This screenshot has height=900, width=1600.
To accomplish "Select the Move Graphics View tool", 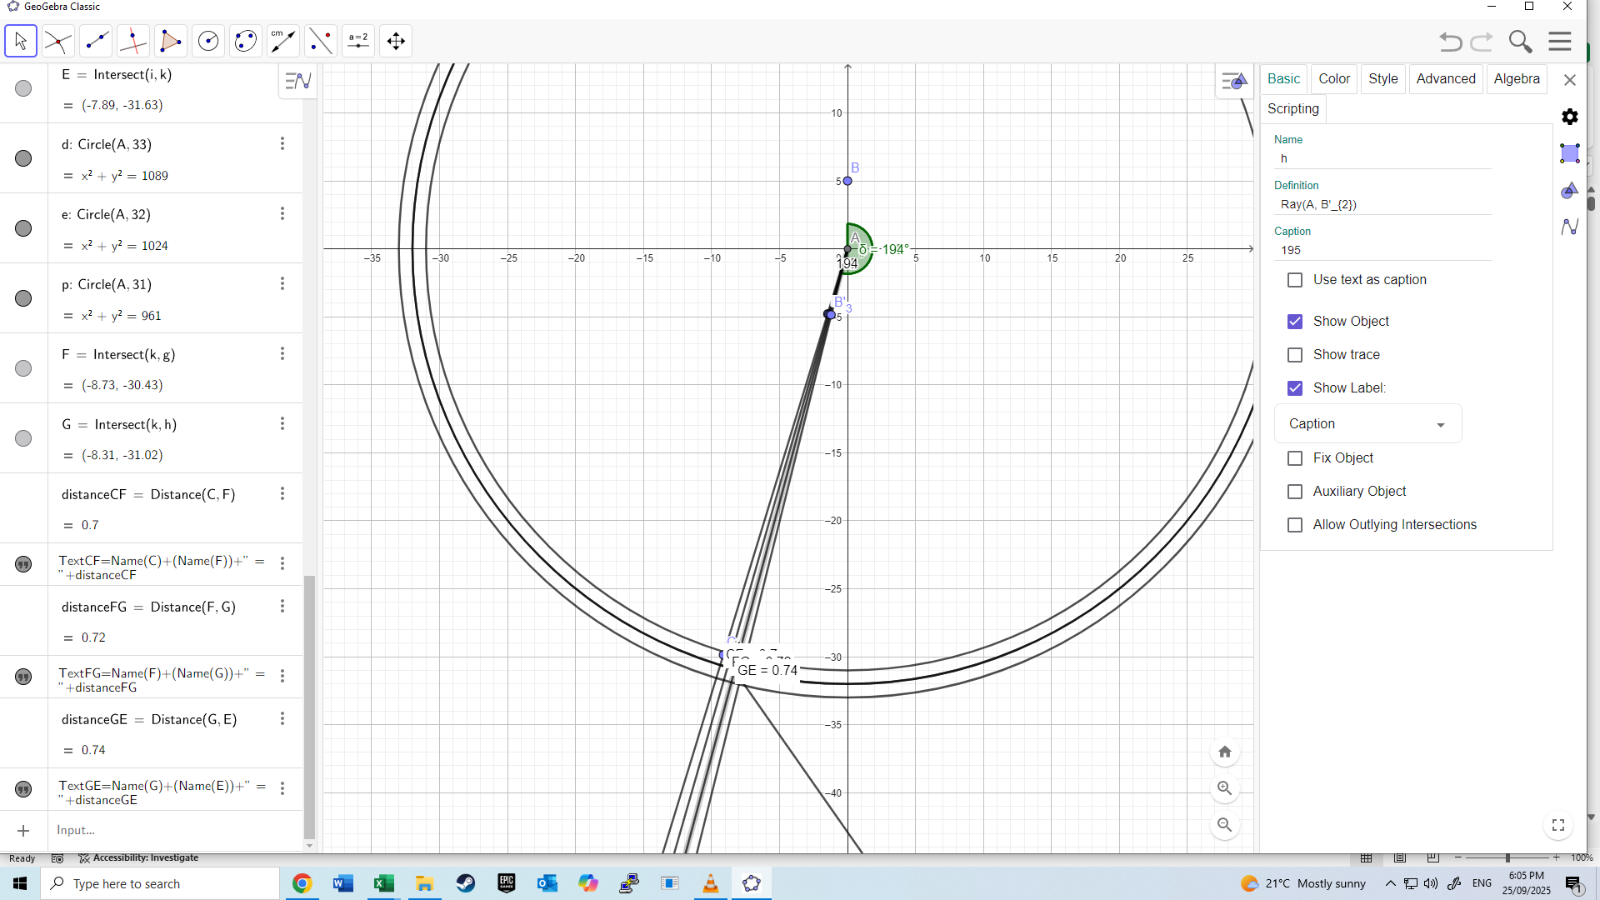I will 396,41.
